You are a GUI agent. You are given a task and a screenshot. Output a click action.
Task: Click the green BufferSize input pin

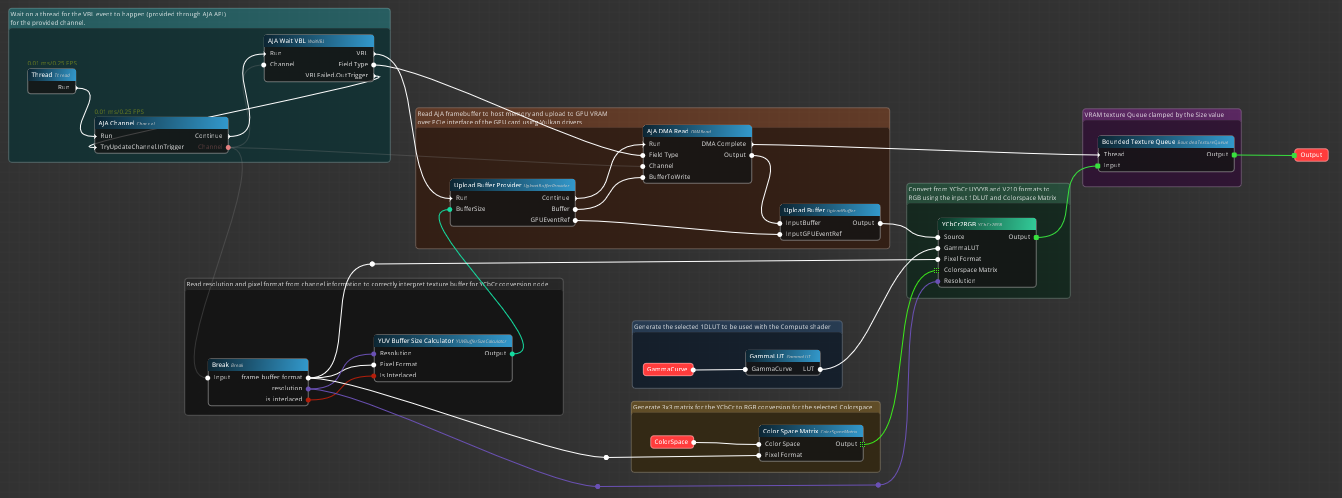(x=449, y=208)
